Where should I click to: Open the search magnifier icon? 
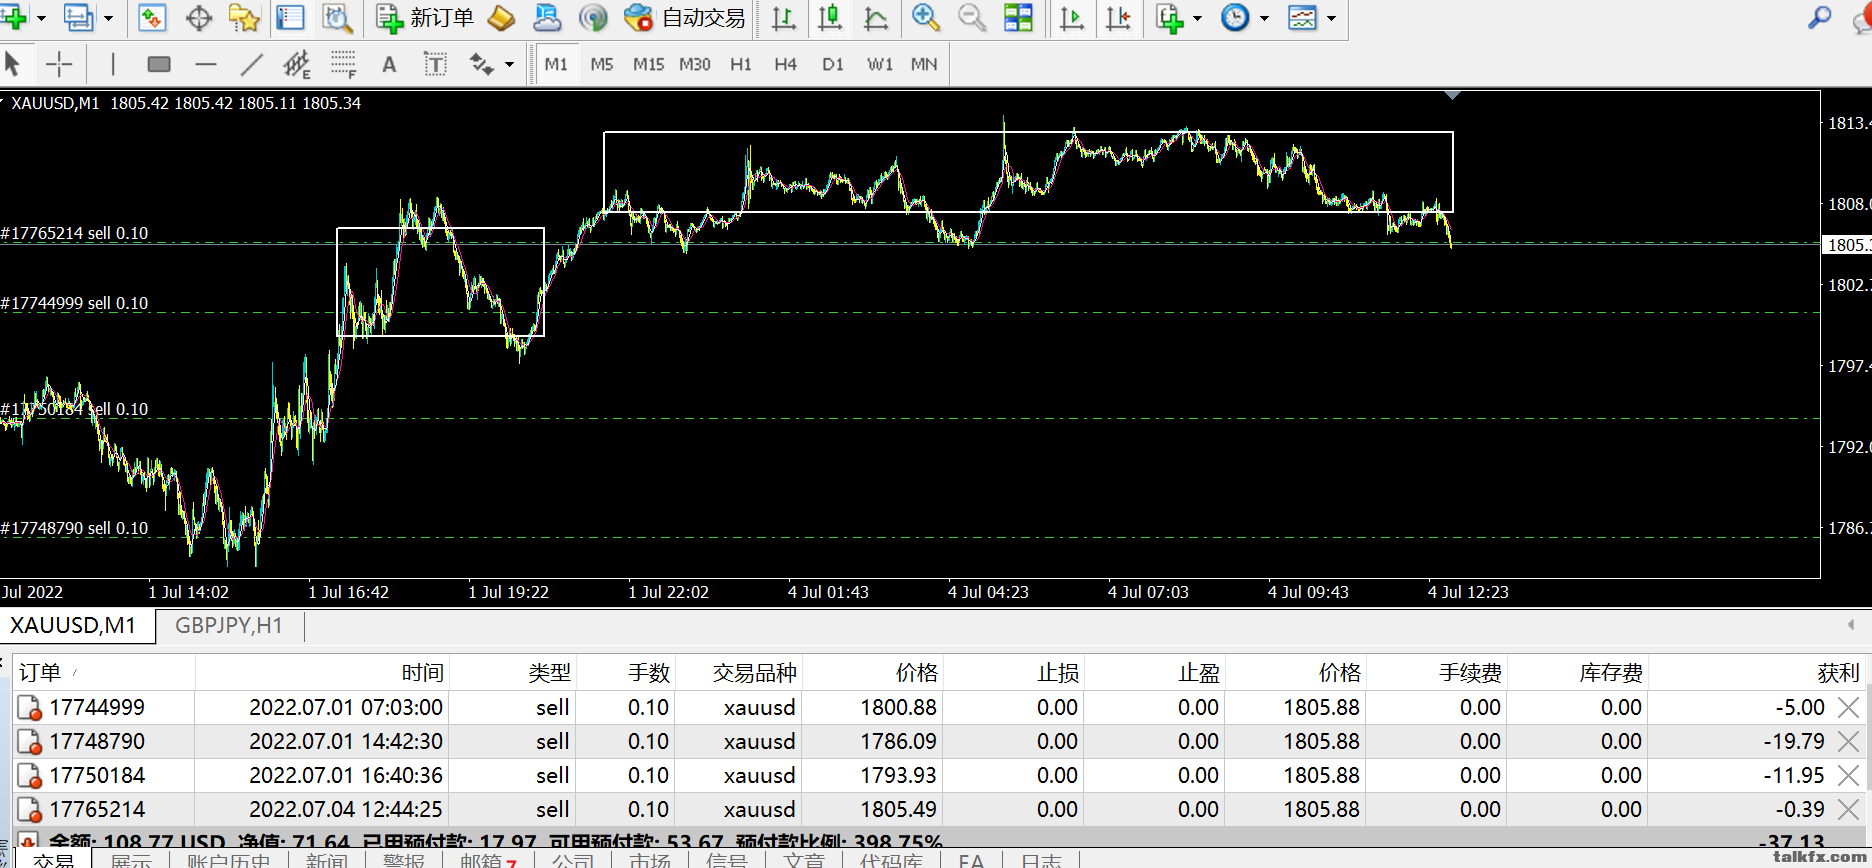point(1820,17)
